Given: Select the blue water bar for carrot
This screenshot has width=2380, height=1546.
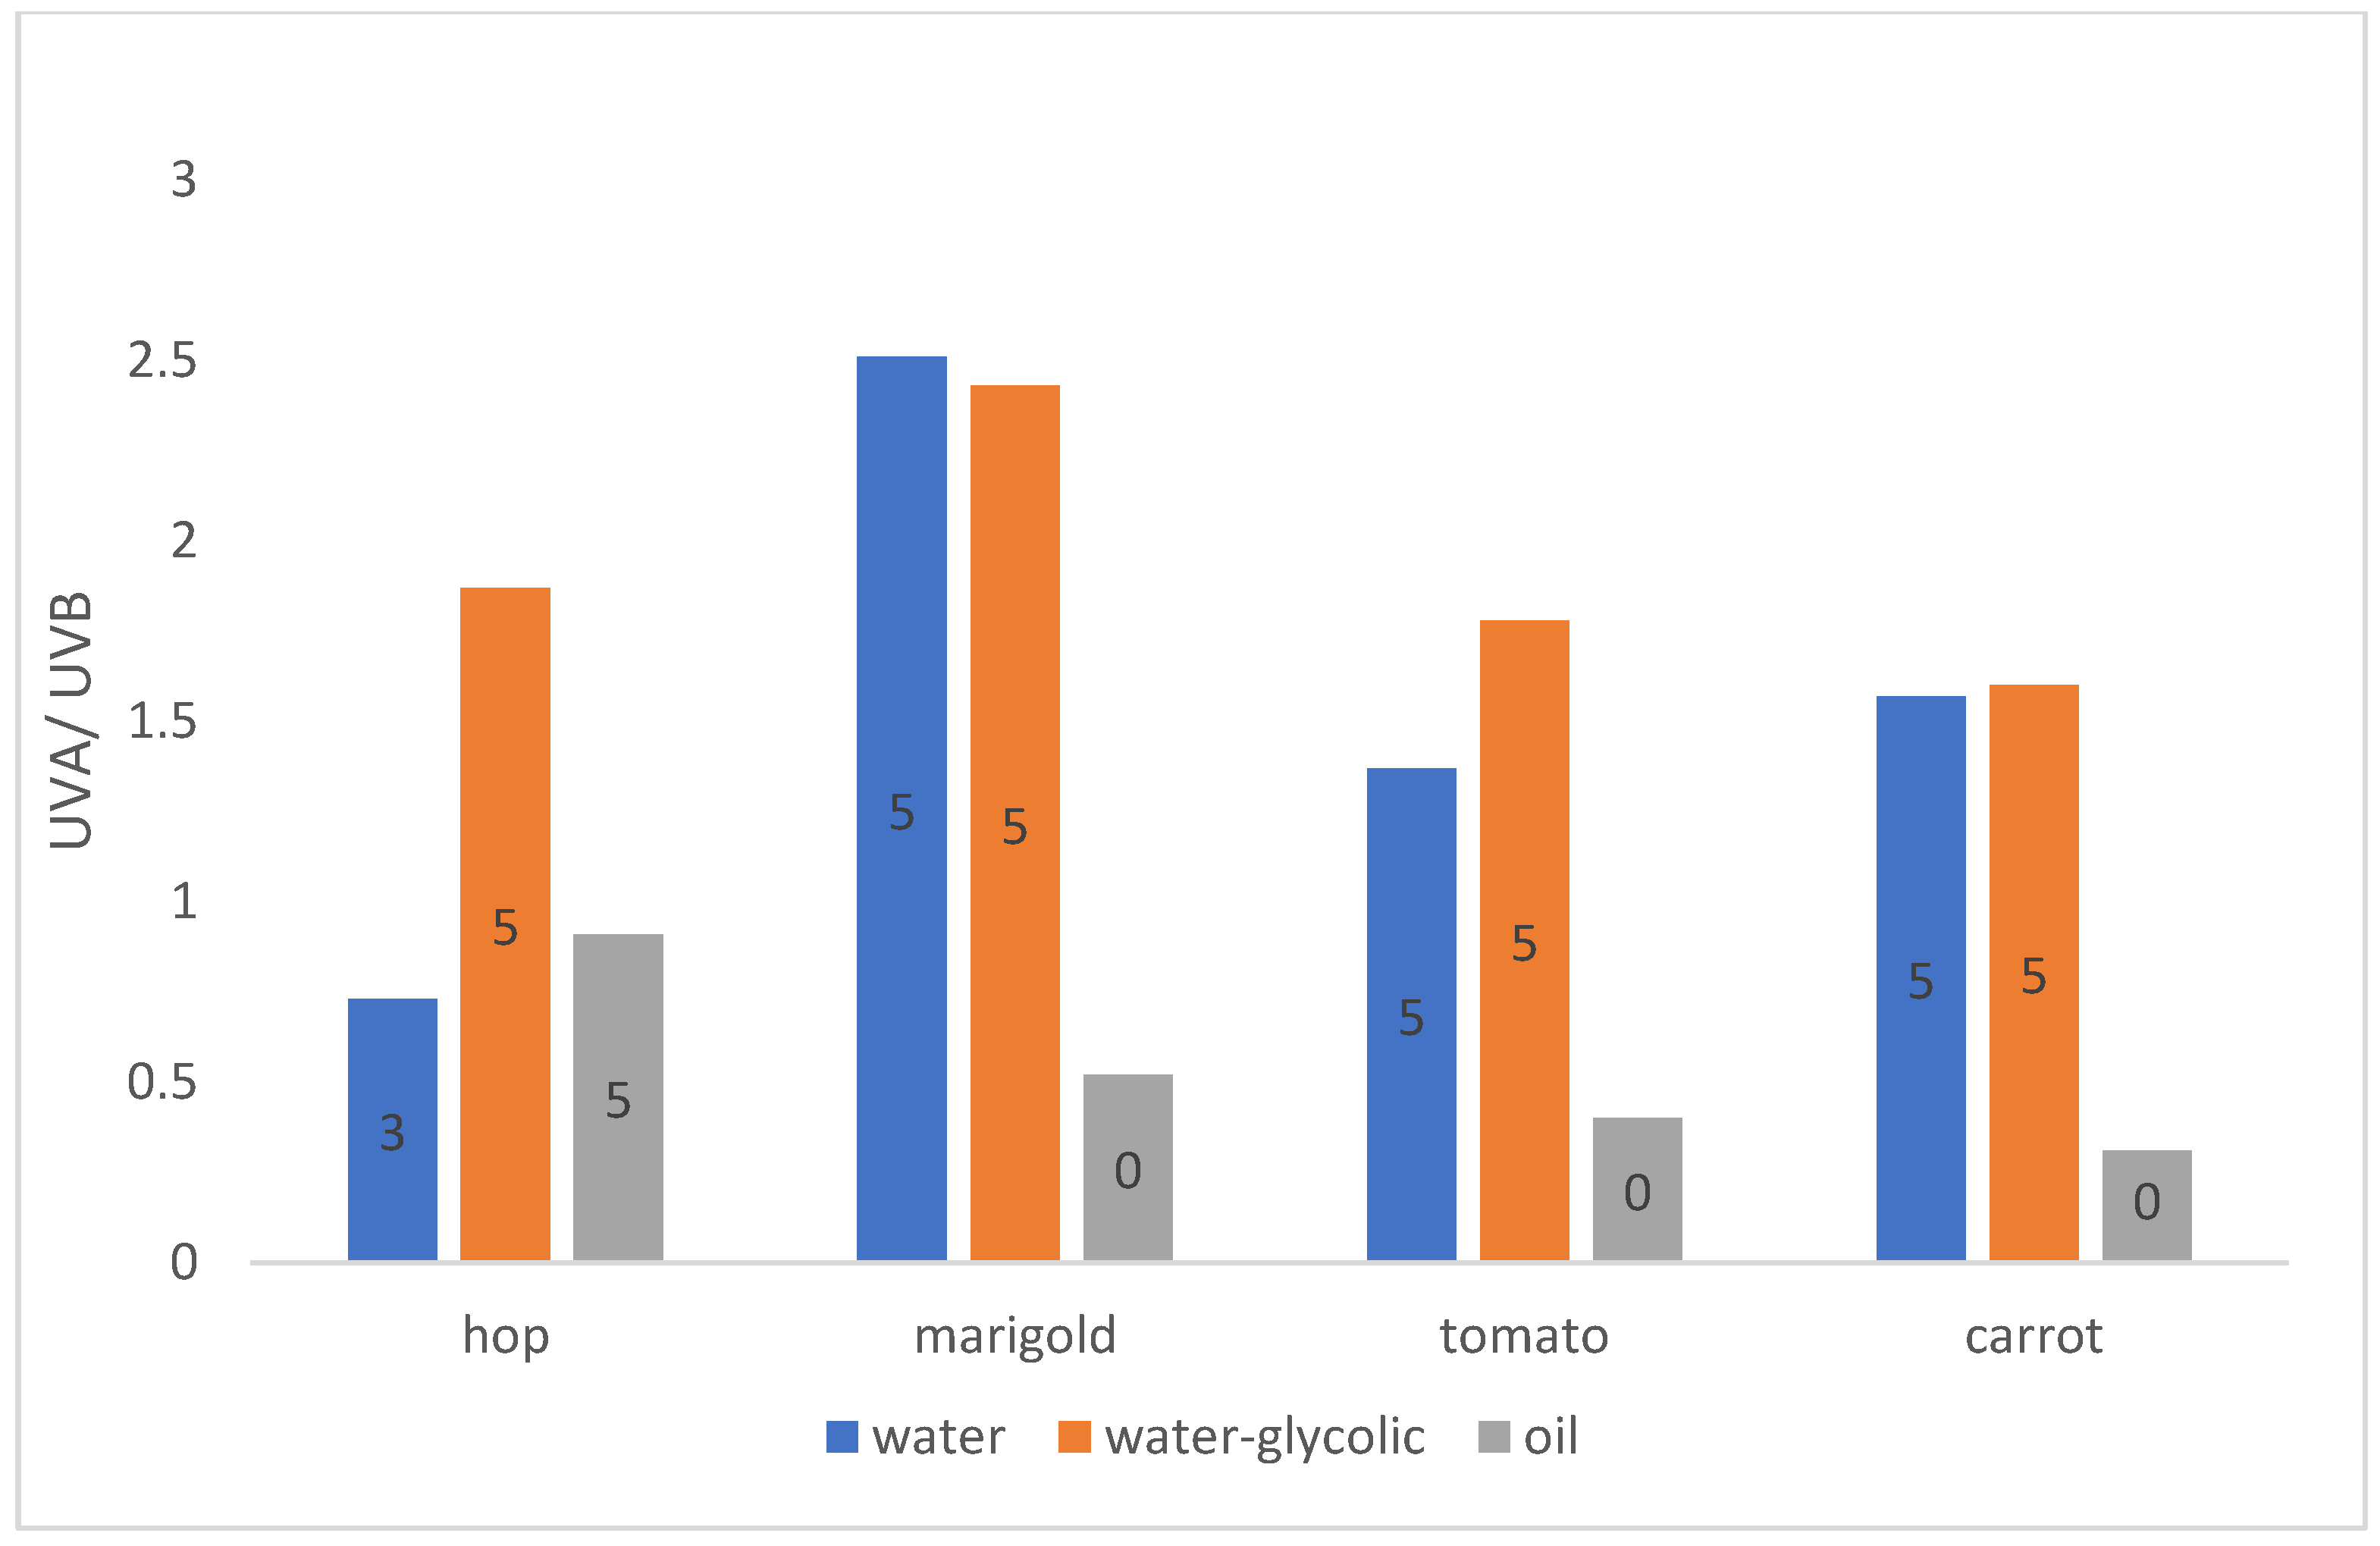Looking at the screenshot, I should click(1920, 978).
